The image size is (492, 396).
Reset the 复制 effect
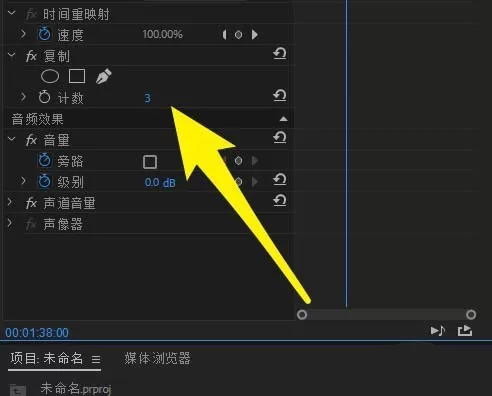[x=280, y=54]
